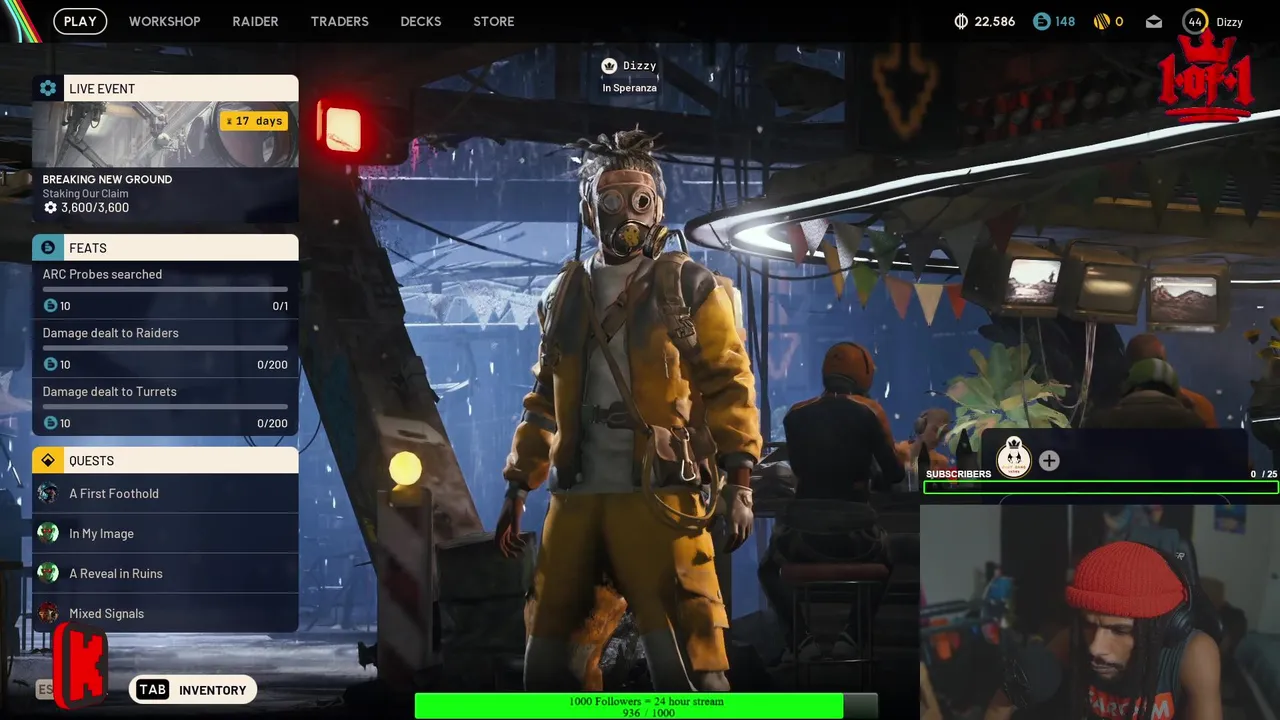Click the A First Foothold trader portrait

[48, 493]
